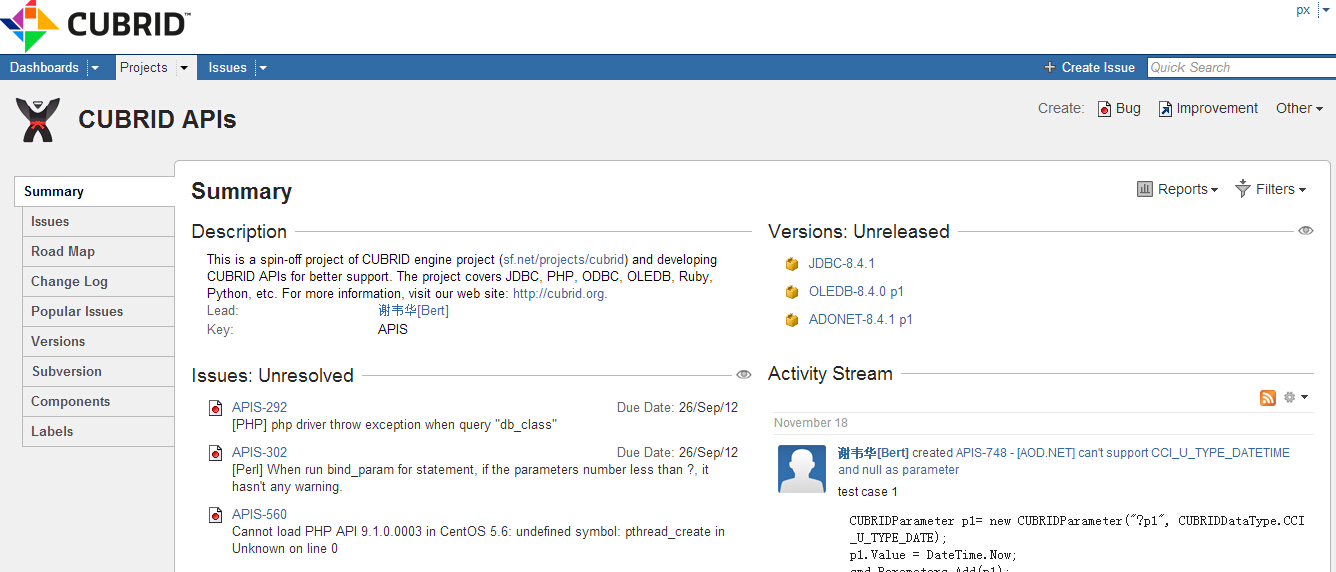This screenshot has width=1336, height=572.
Task: Open 谢韦华[Bert] author link in Activity Stream
Action: coord(873,453)
